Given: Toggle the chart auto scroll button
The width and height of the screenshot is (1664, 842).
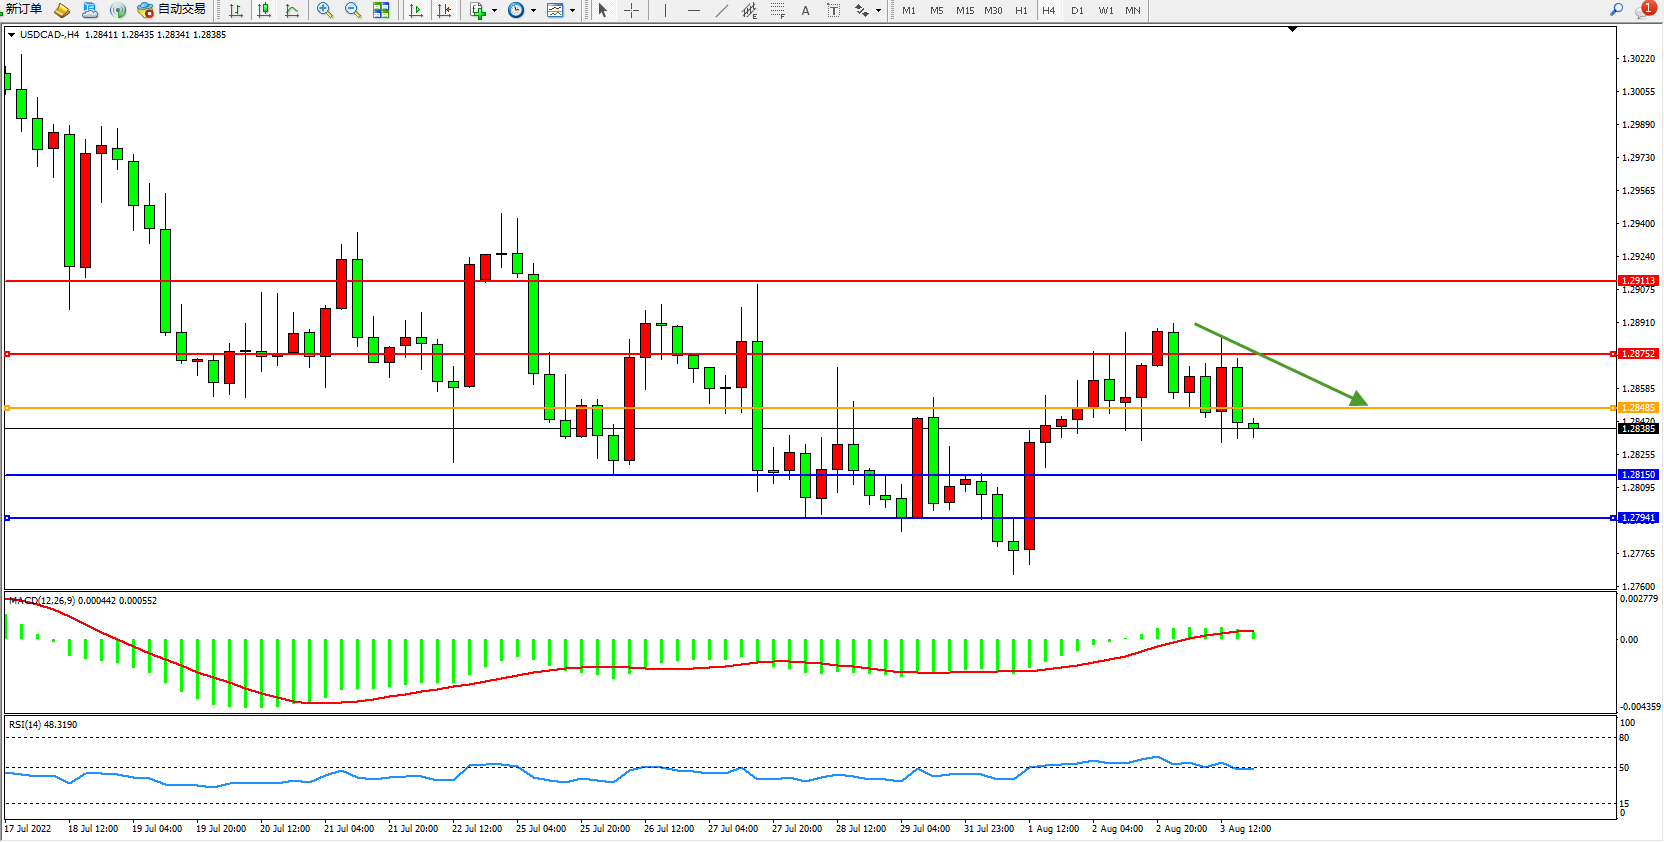Looking at the screenshot, I should point(416,10).
